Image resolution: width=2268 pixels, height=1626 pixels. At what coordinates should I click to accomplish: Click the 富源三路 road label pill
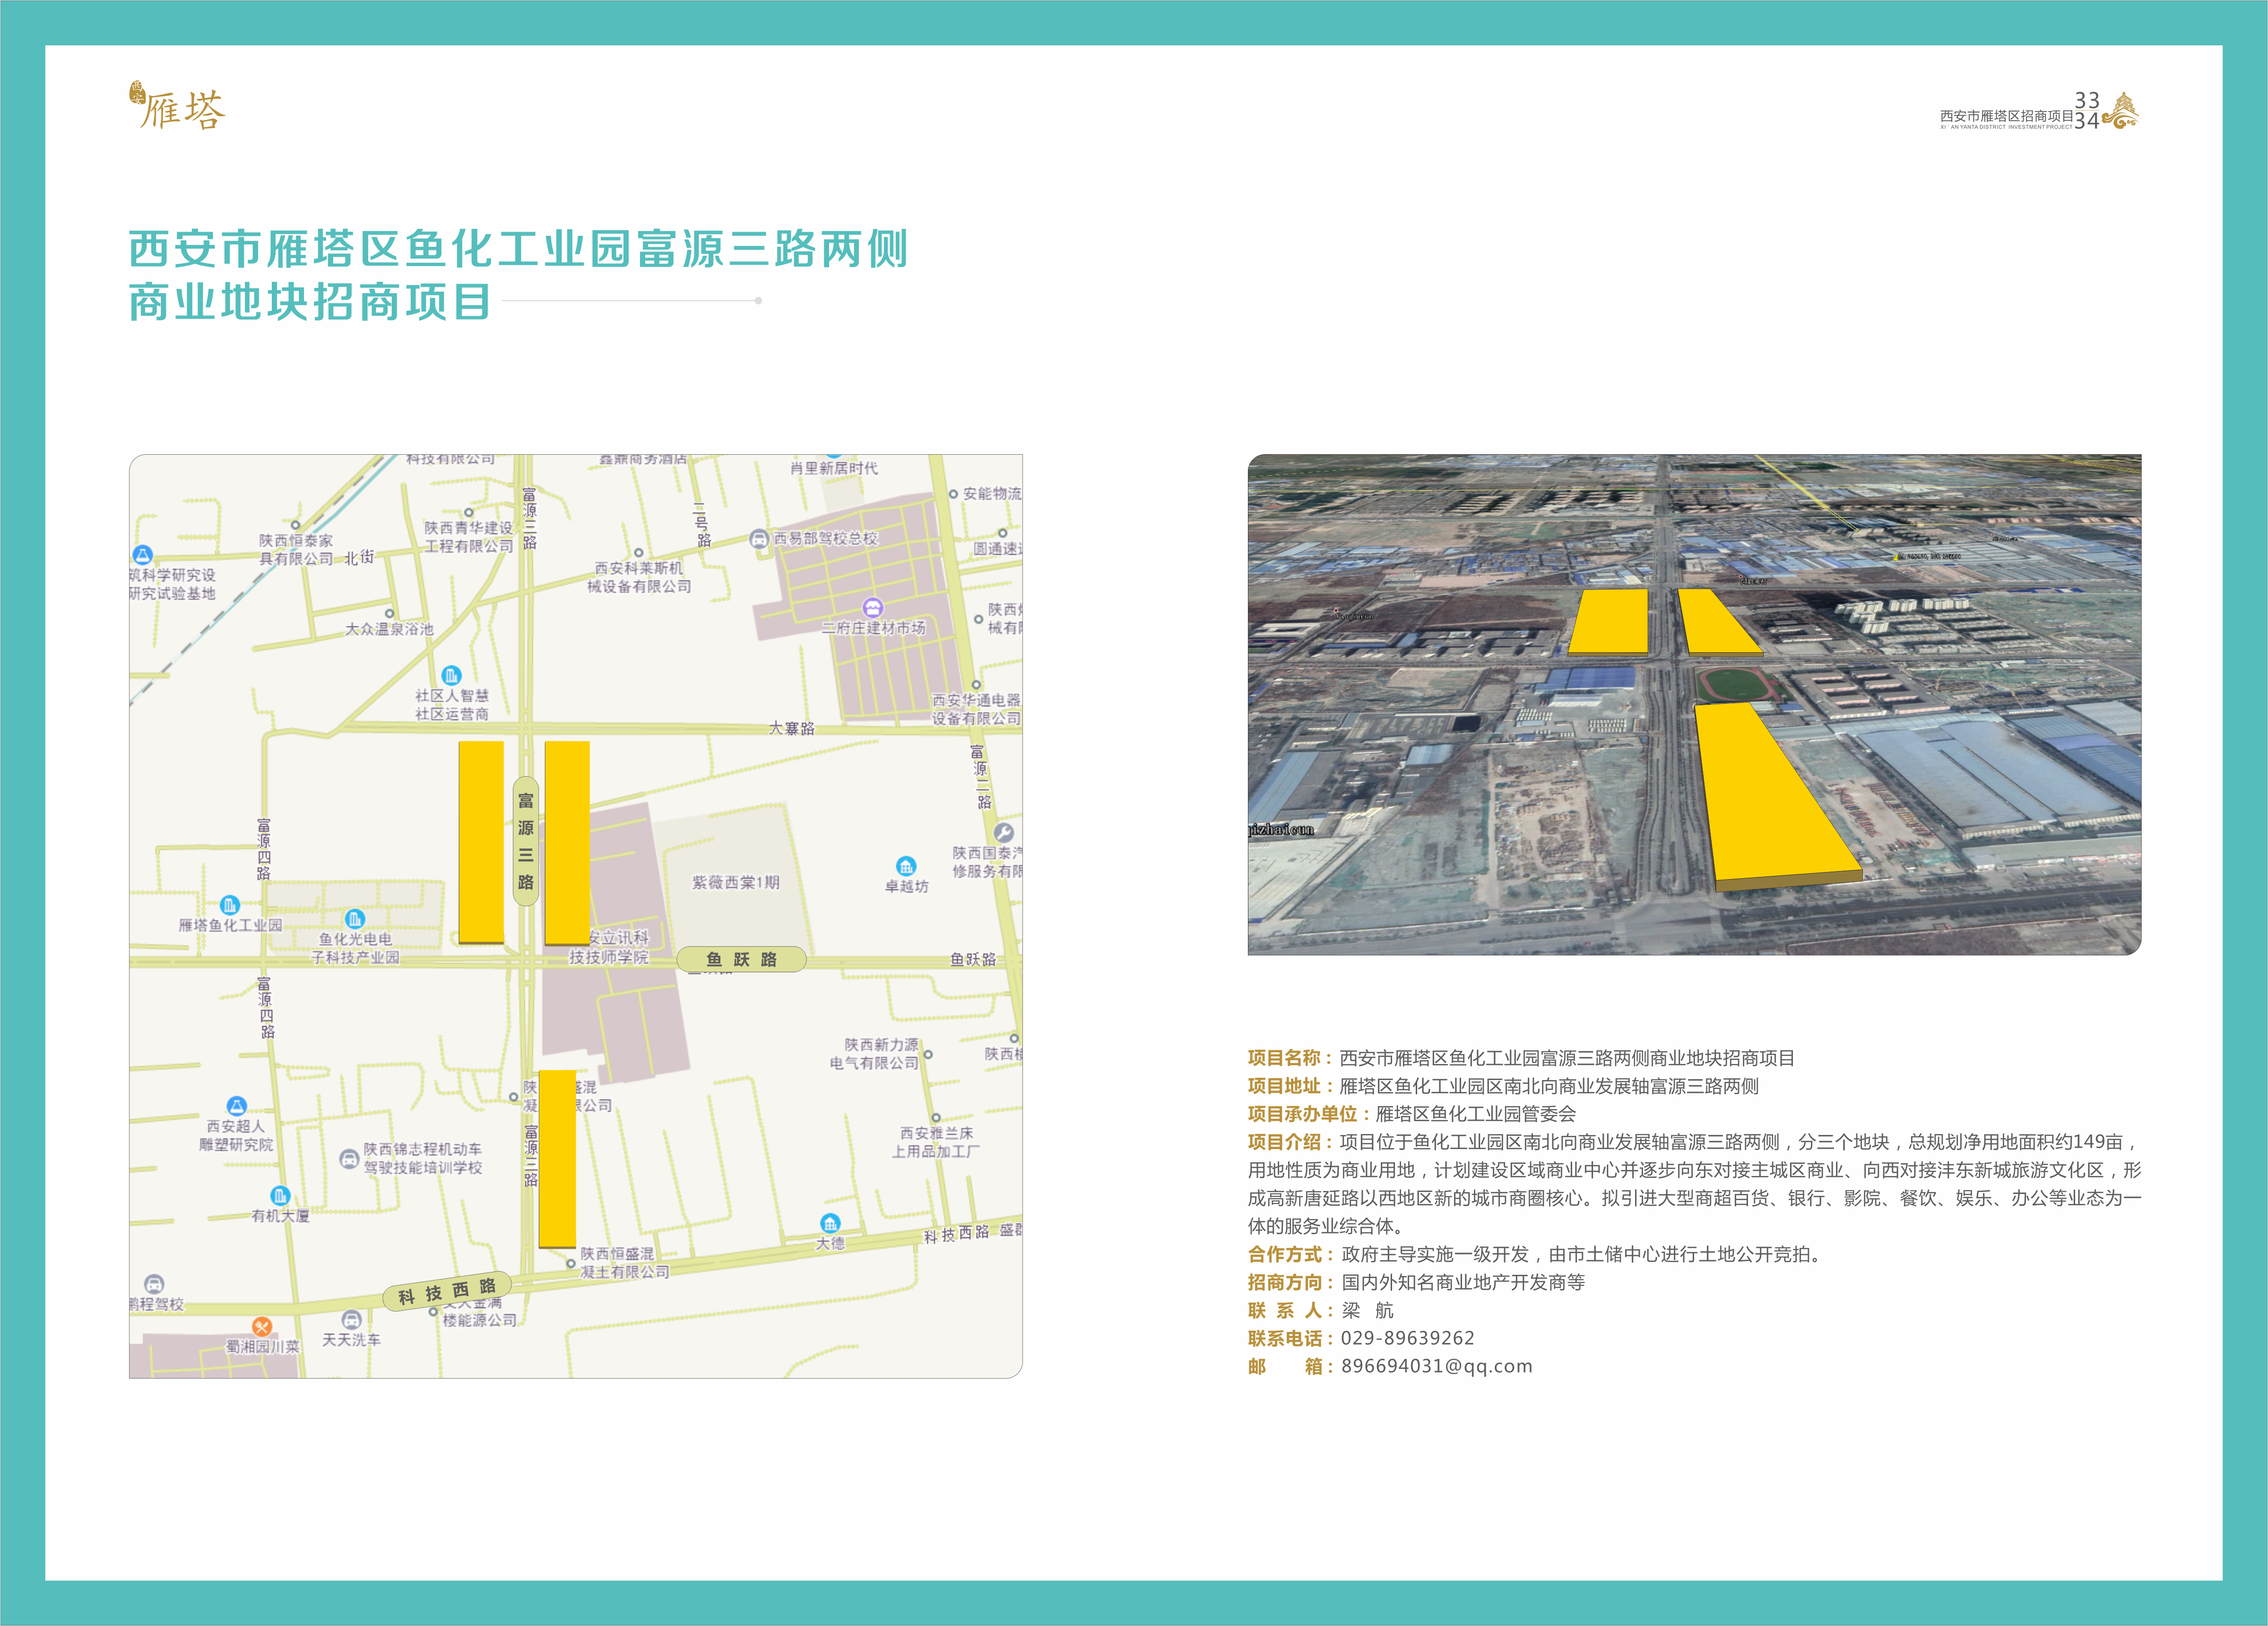point(526,841)
